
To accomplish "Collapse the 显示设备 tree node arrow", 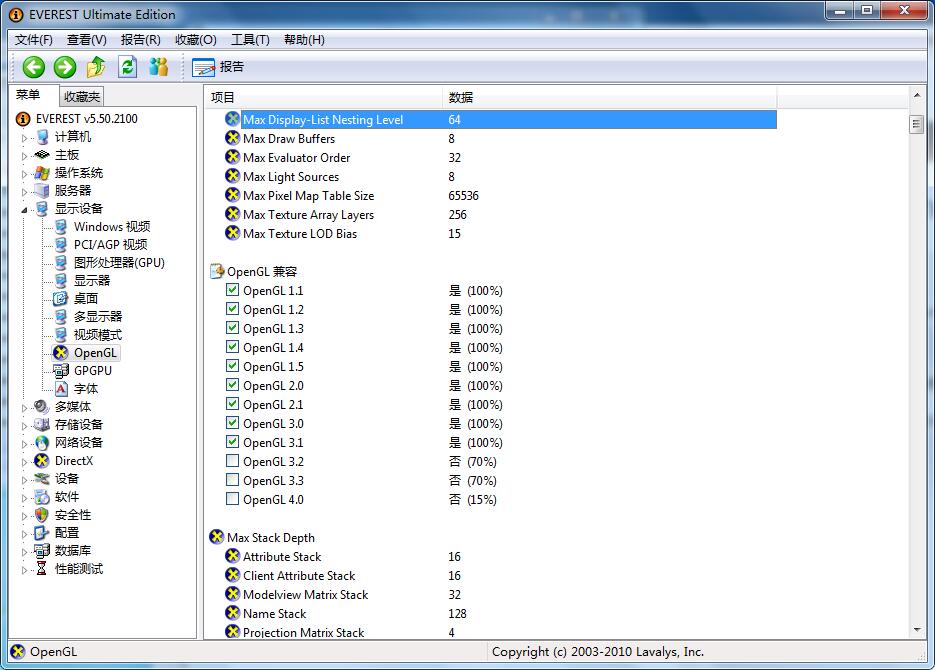I will point(24,209).
